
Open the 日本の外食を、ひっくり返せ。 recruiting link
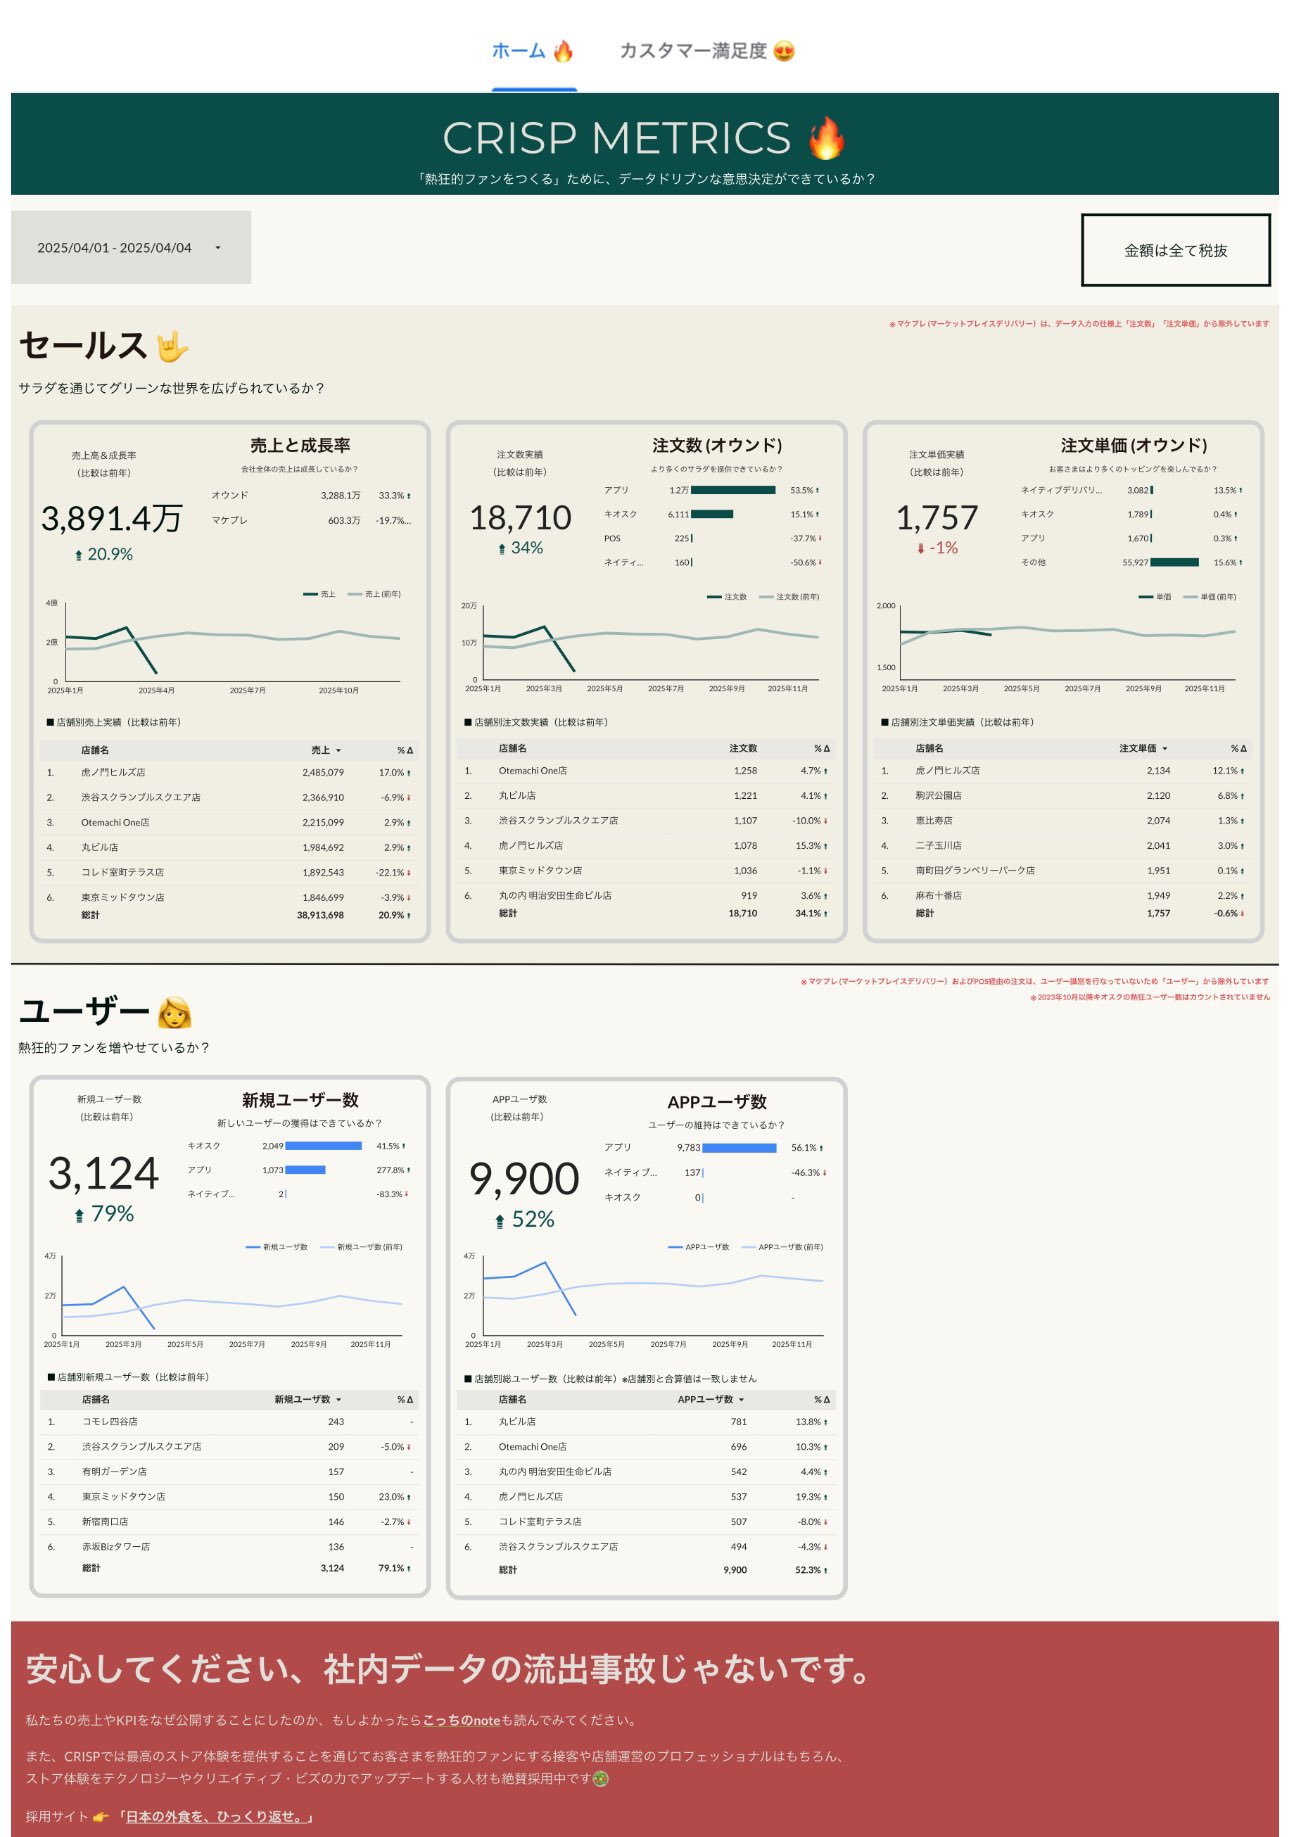(x=215, y=1816)
